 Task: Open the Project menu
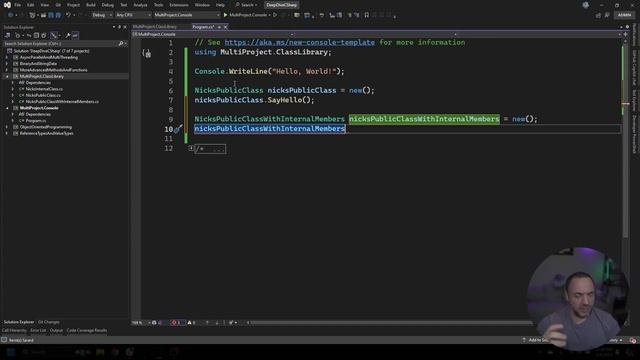[73, 5]
